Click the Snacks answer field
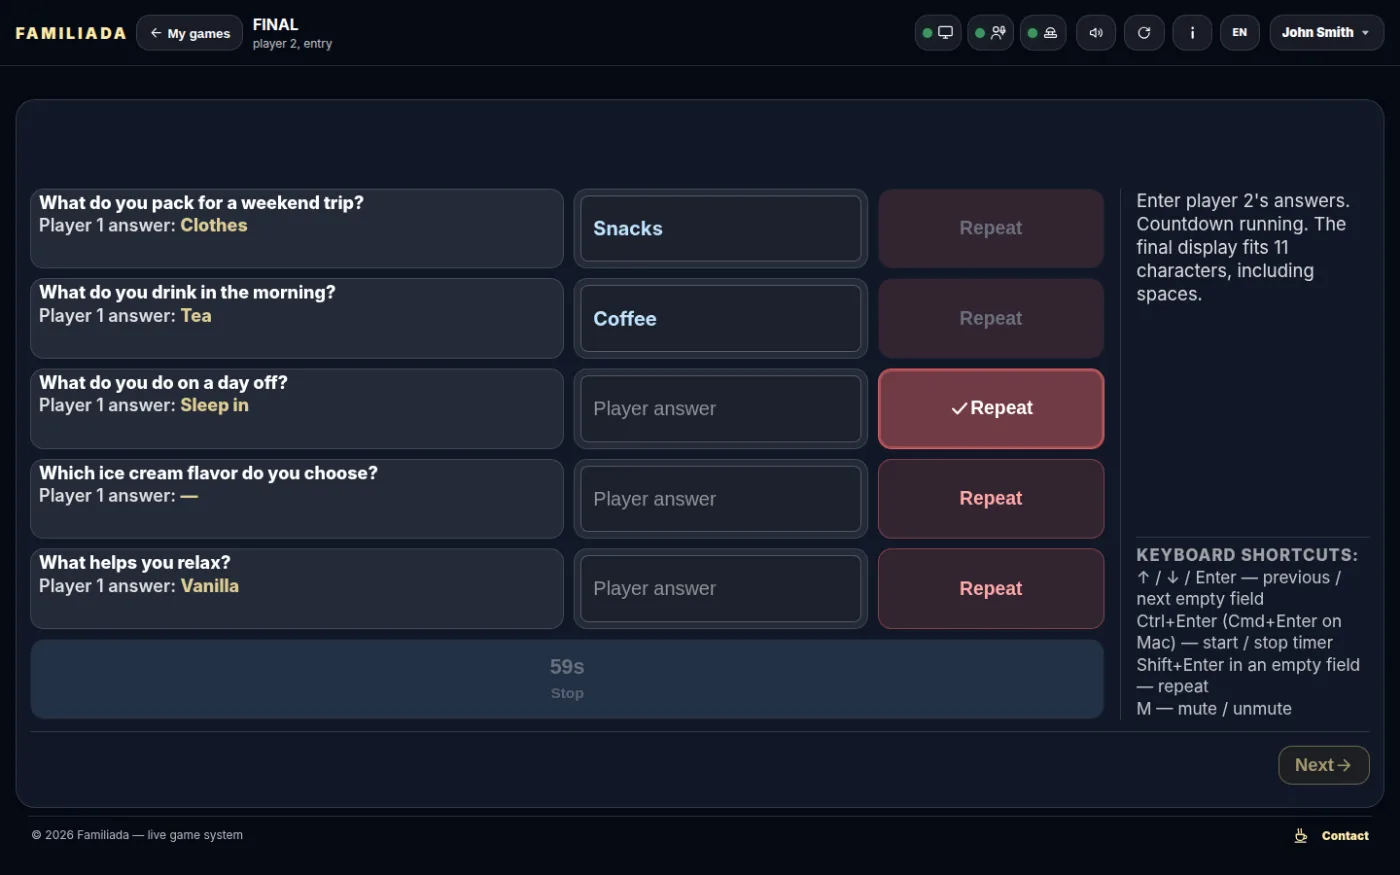 click(721, 228)
